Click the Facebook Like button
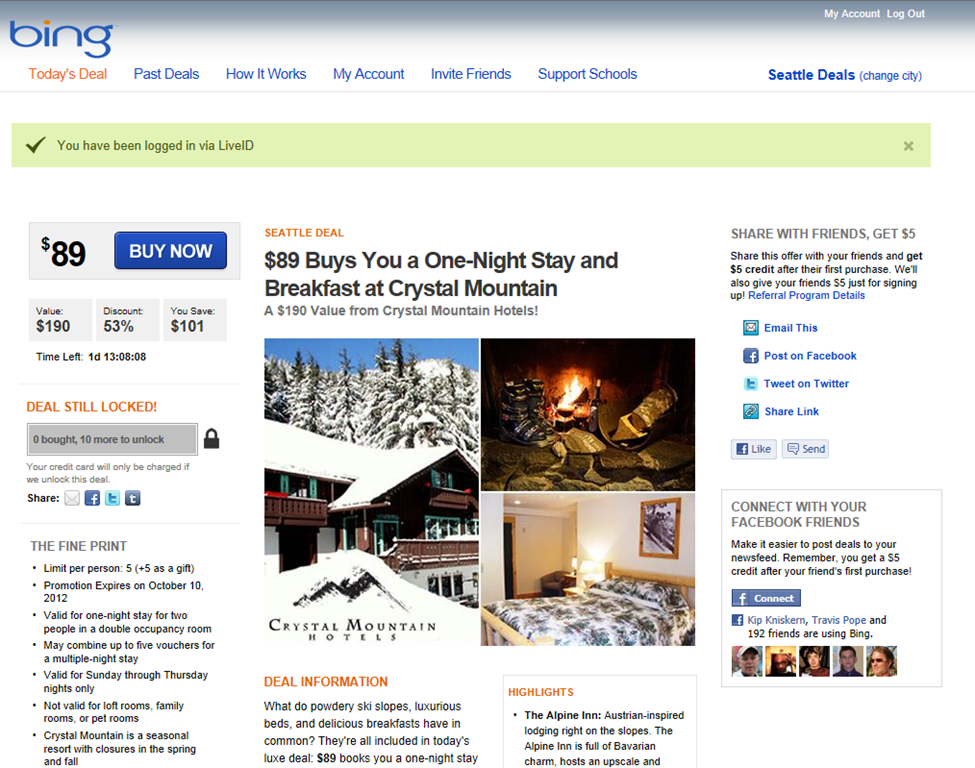 point(754,449)
